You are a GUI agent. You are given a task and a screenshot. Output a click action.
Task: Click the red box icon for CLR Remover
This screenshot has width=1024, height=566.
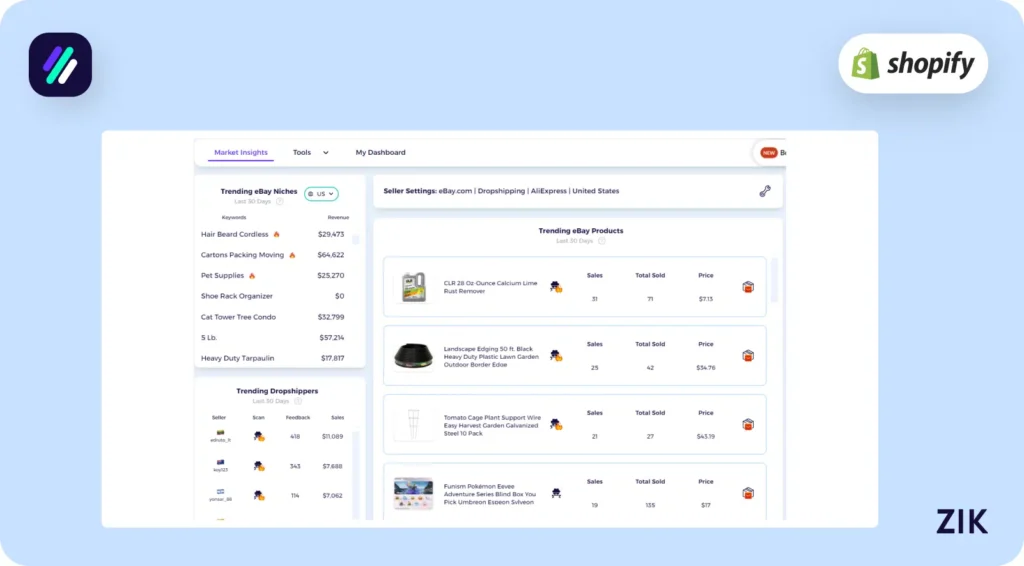click(x=748, y=287)
